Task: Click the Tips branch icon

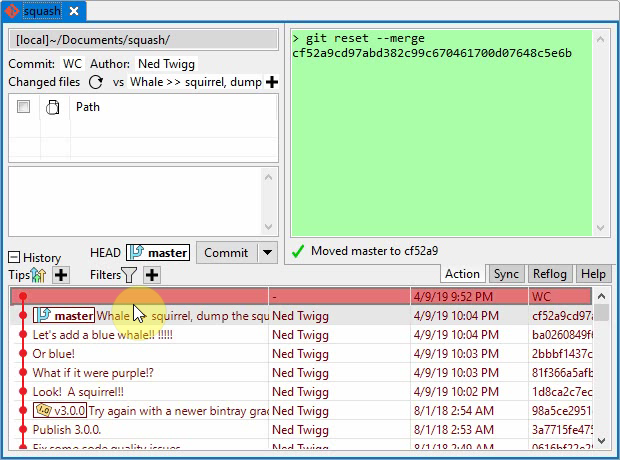Action: [39, 275]
